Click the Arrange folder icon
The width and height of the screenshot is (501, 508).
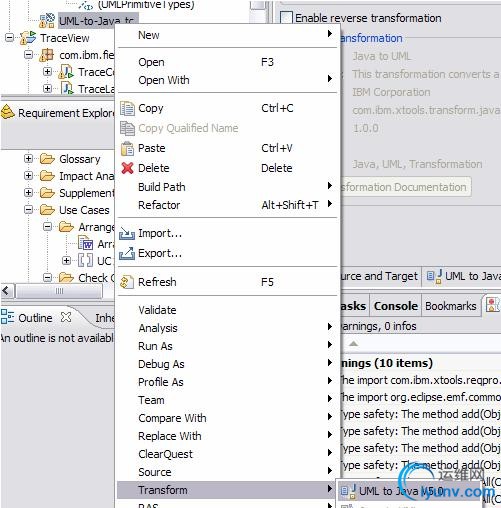[66, 227]
